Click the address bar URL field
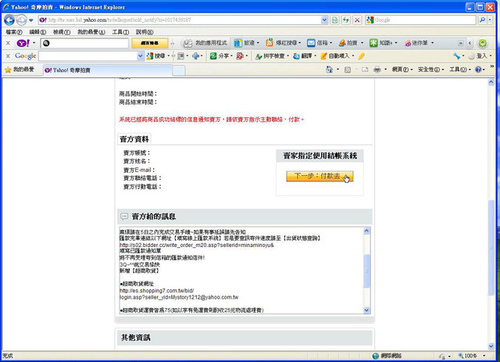This screenshot has height=362, width=500. pyautogui.click(x=180, y=20)
